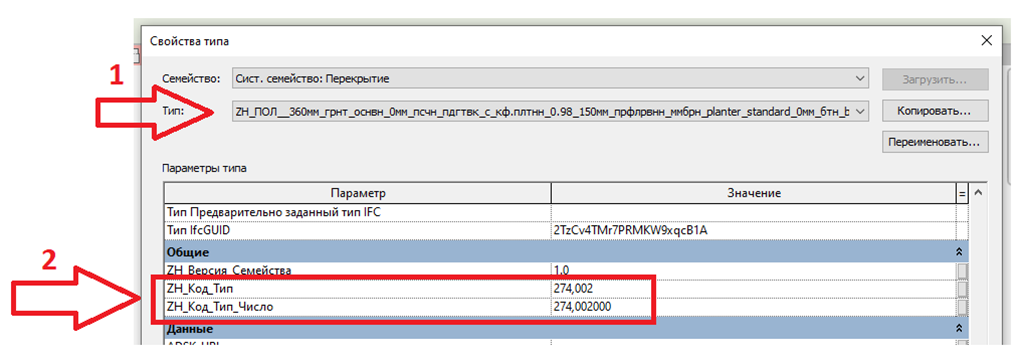Click the empty value of Предварительно заданный тип IFC

click(x=754, y=212)
